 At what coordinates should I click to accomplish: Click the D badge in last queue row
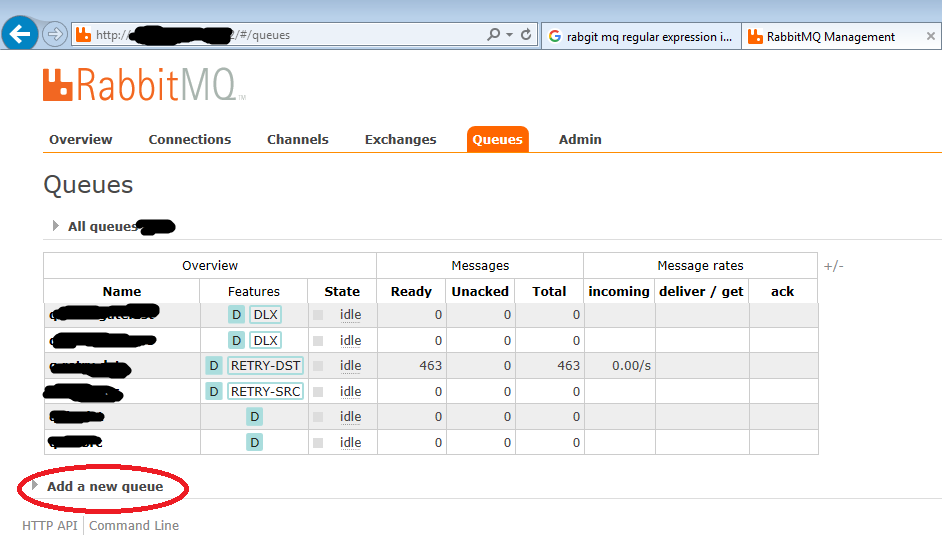(254, 443)
